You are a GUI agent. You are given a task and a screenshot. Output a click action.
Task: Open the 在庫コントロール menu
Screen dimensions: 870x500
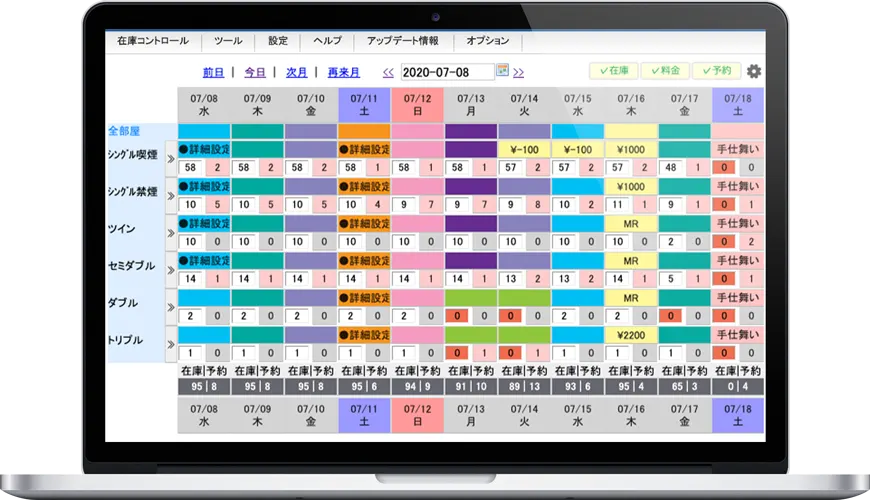coord(153,41)
